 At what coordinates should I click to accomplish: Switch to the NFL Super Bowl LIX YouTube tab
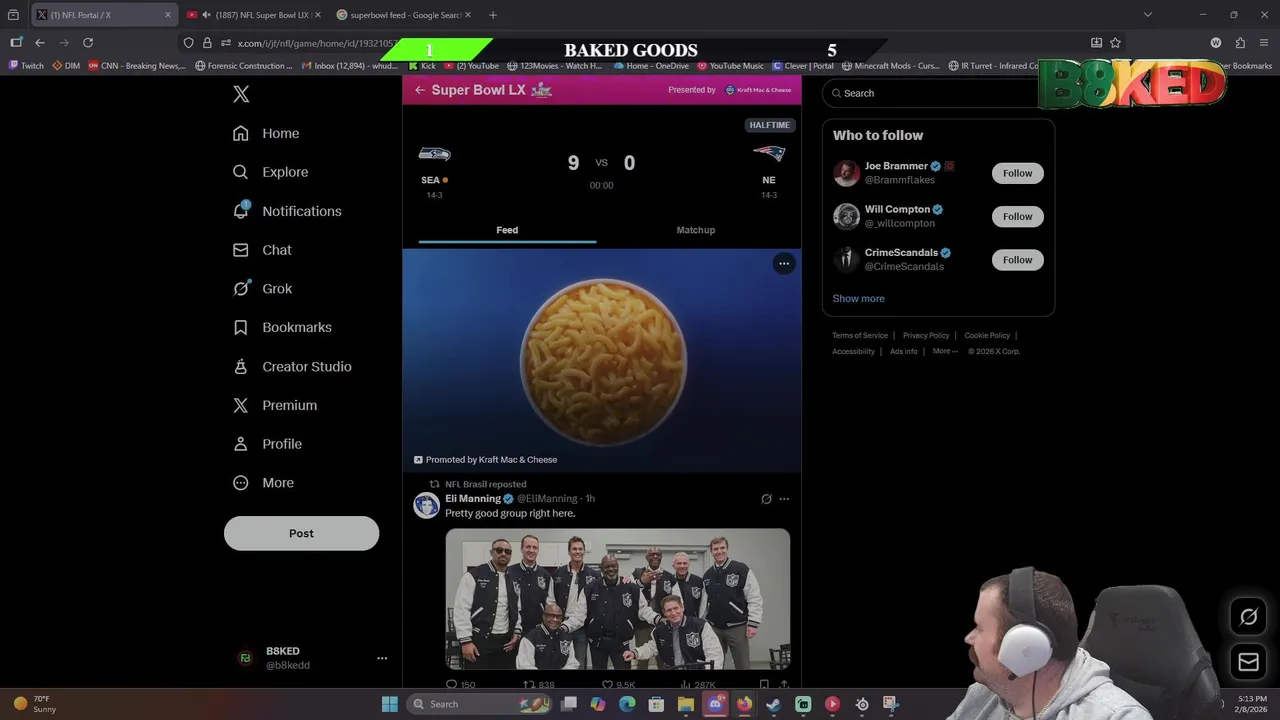click(x=253, y=15)
